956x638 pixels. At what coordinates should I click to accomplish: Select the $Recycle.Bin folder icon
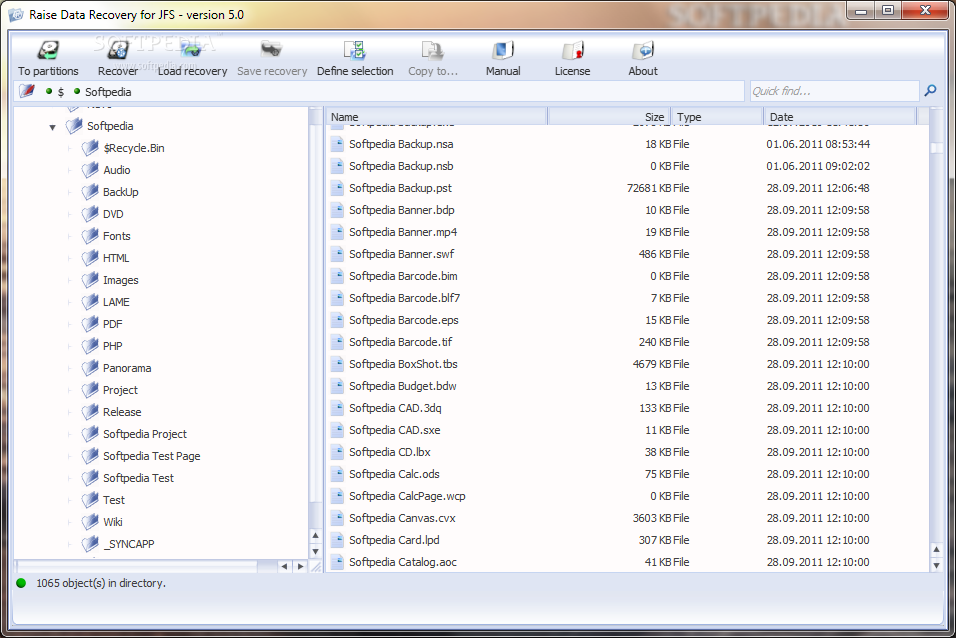tap(90, 148)
